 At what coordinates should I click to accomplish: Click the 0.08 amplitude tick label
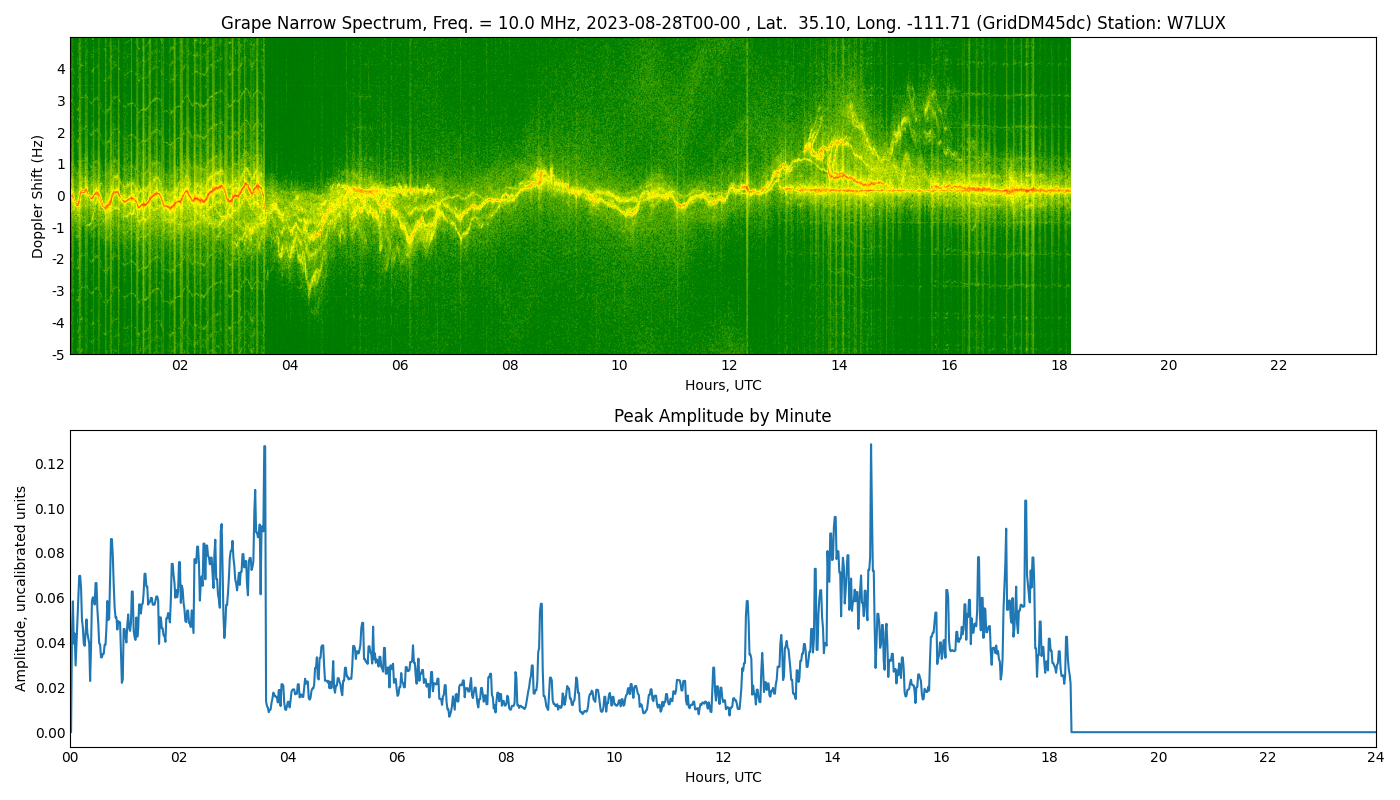(x=49, y=553)
